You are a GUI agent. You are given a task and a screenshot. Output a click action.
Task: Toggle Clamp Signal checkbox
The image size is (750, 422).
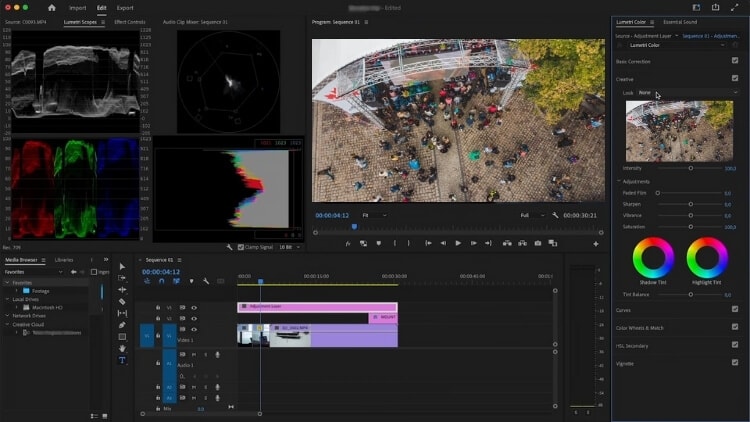point(241,247)
